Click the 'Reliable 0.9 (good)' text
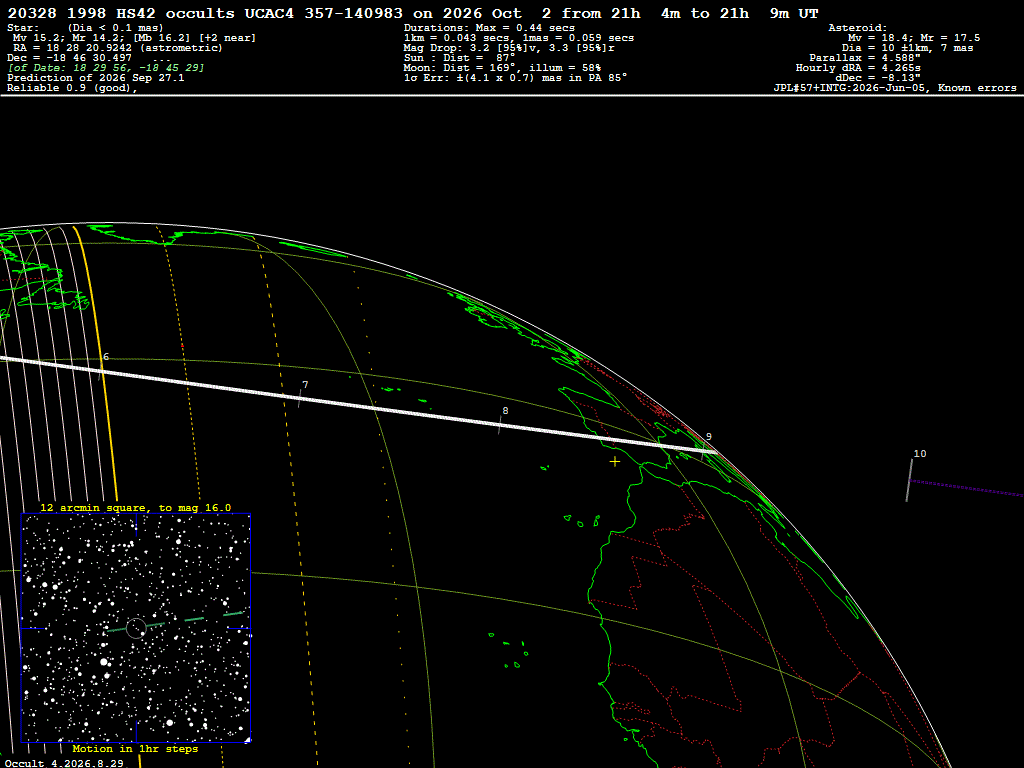The image size is (1024, 768). 72,88
